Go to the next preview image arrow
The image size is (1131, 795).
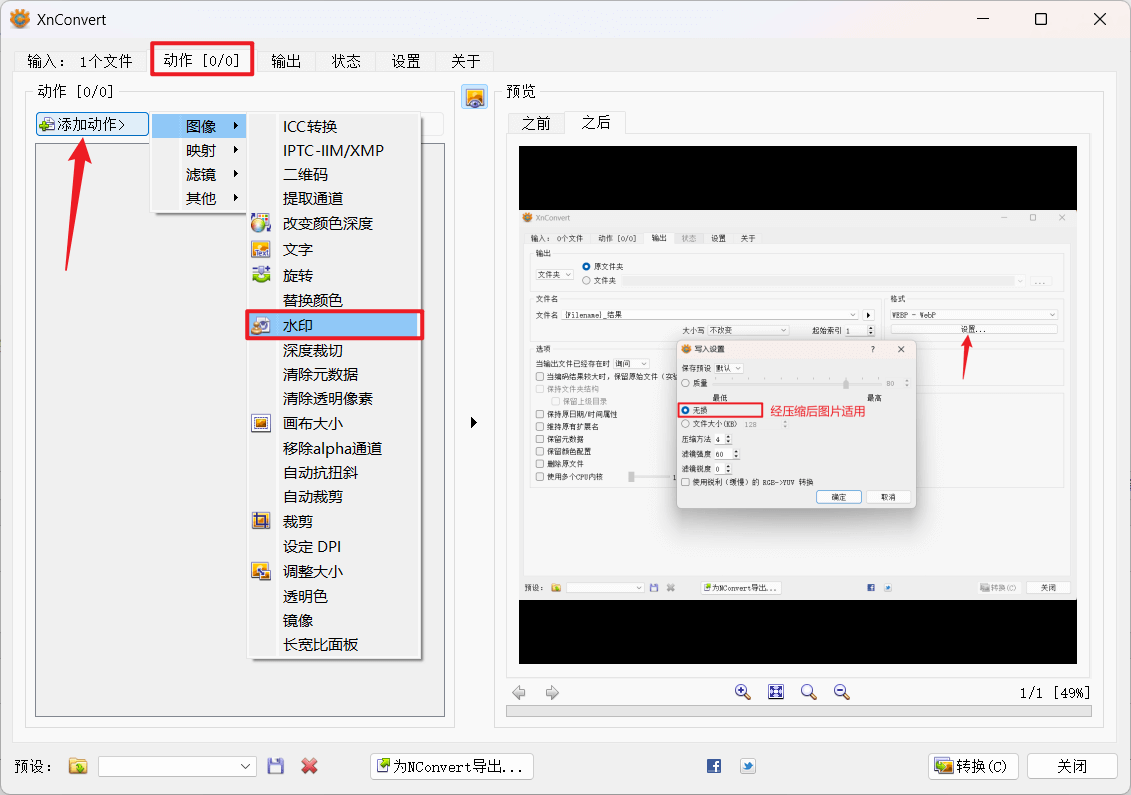552,693
